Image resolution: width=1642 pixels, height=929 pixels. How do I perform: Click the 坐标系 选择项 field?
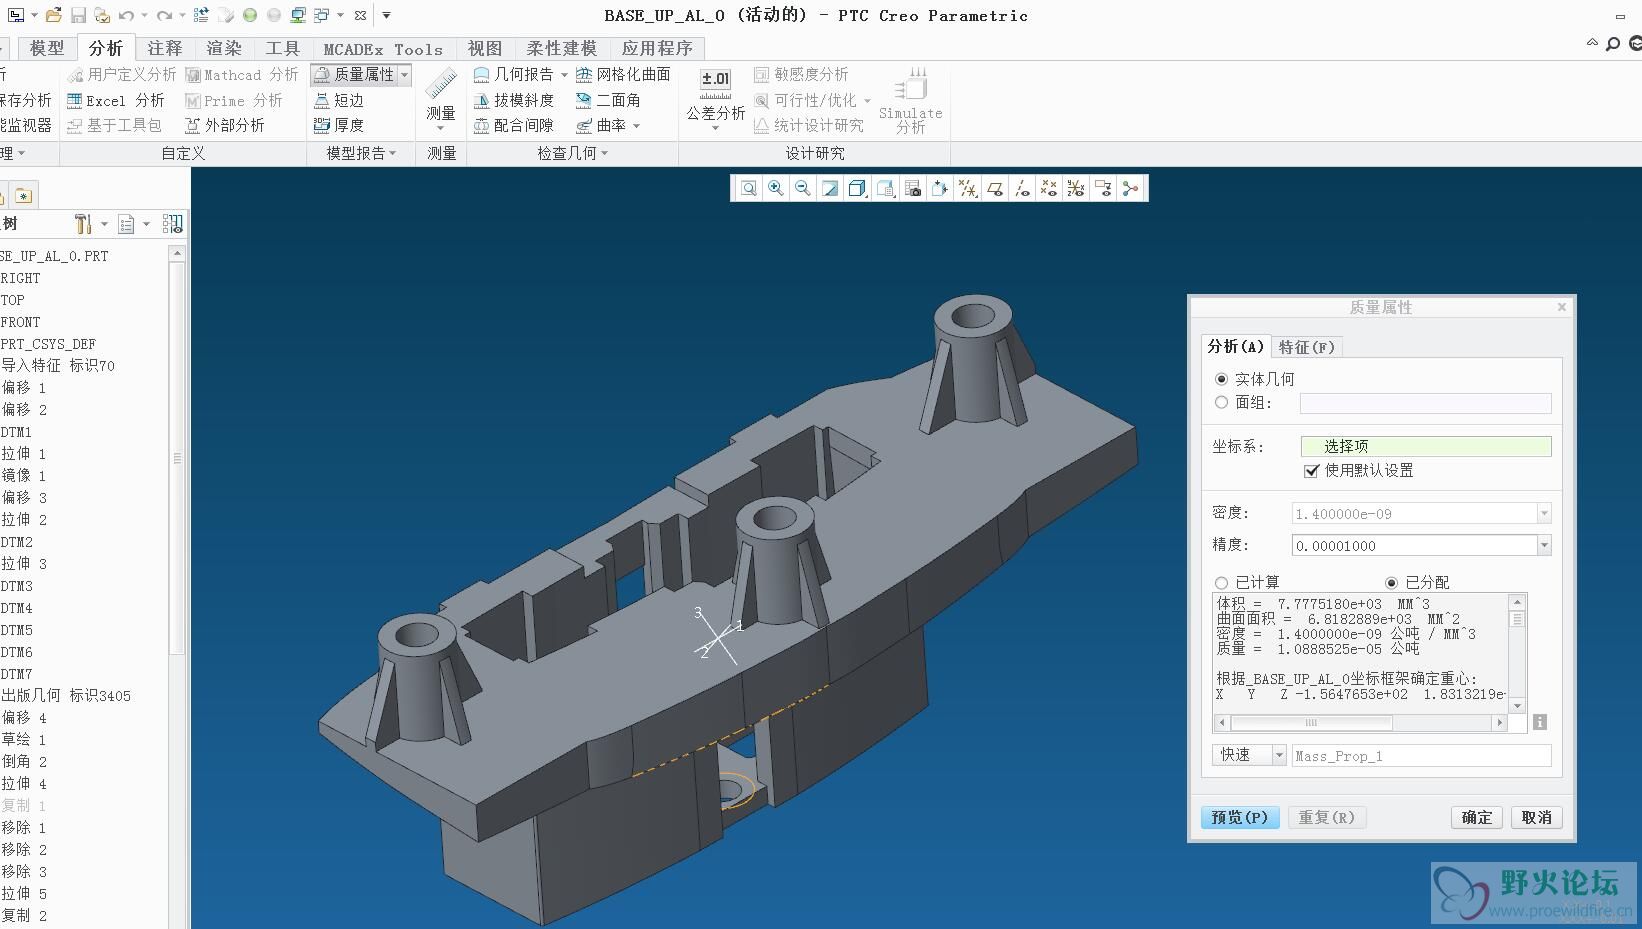coord(1426,446)
